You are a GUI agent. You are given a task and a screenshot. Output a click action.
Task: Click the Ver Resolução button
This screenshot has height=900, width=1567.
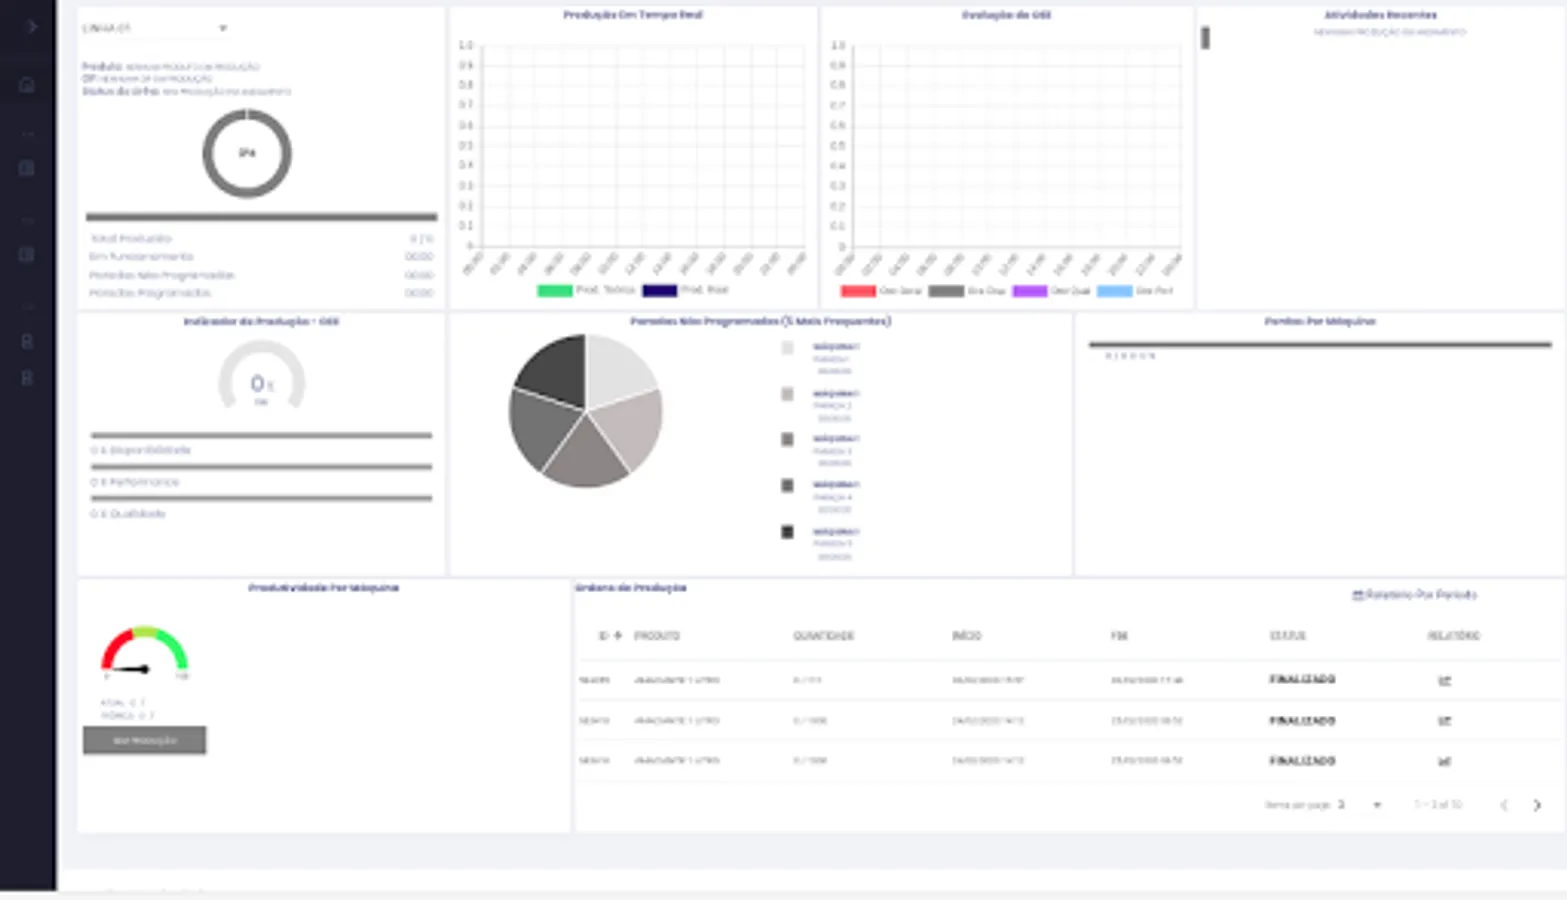click(144, 740)
